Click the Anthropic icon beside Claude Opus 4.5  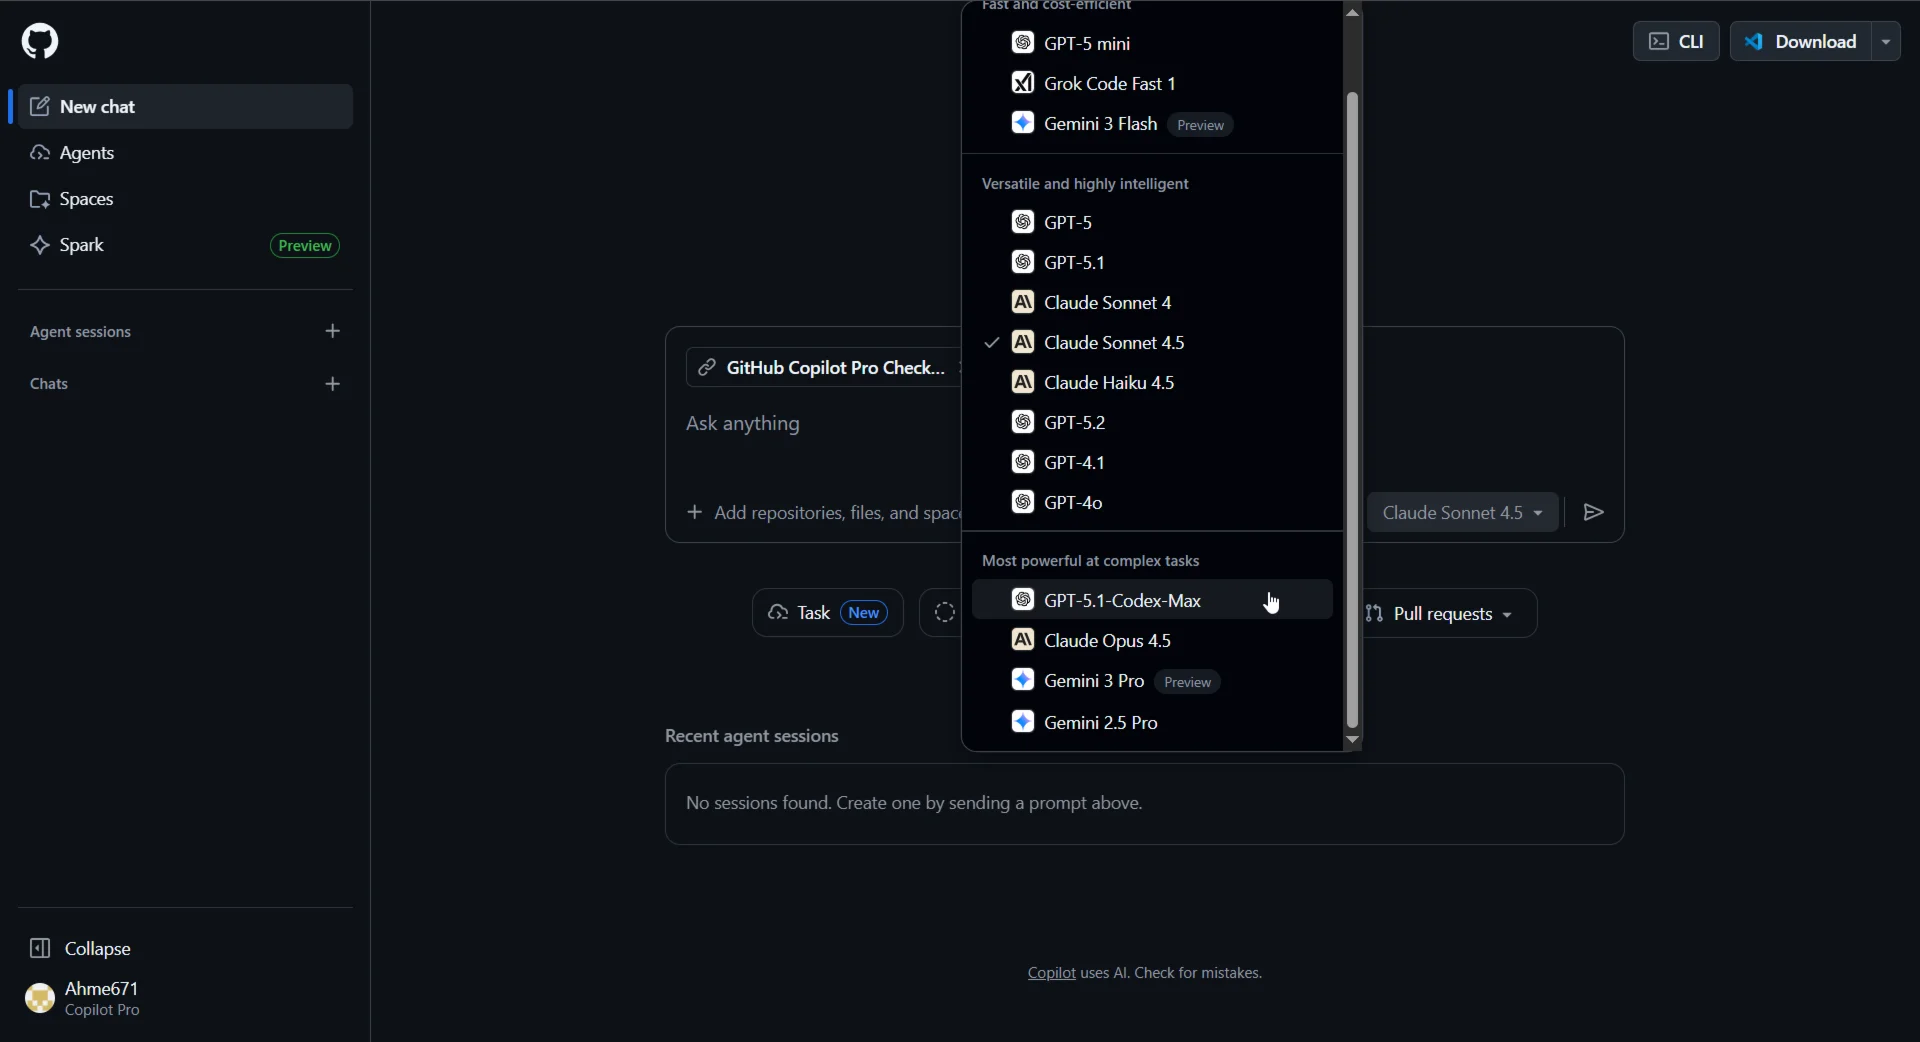1022,640
